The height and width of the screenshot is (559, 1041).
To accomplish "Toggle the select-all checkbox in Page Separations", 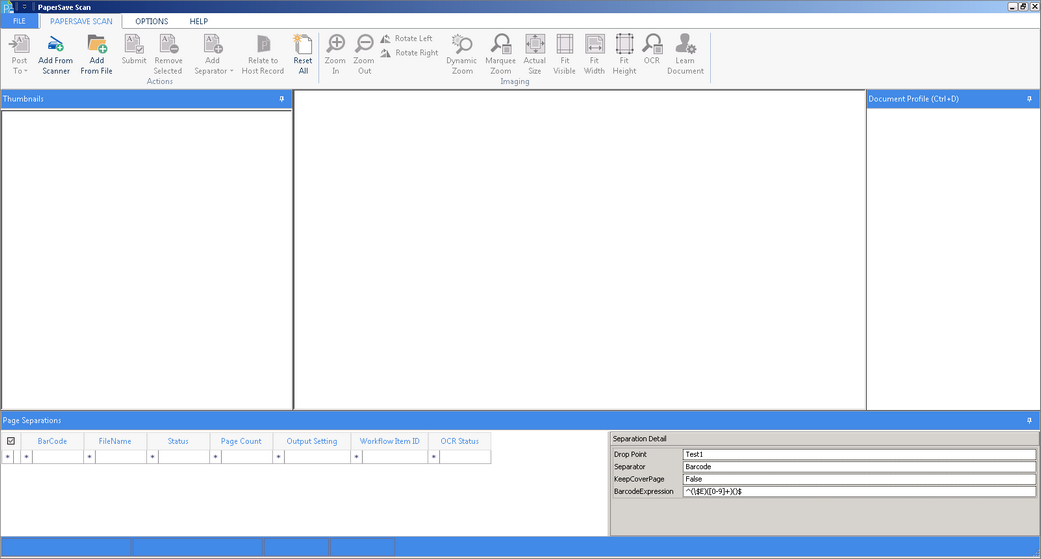I will pos(11,441).
